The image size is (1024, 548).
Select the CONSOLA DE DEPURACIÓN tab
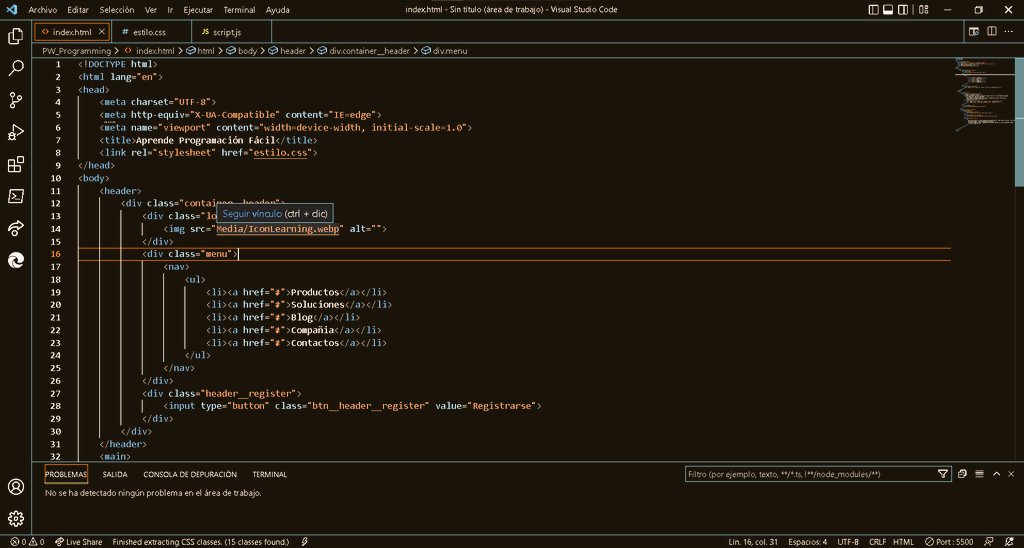pyautogui.click(x=190, y=474)
